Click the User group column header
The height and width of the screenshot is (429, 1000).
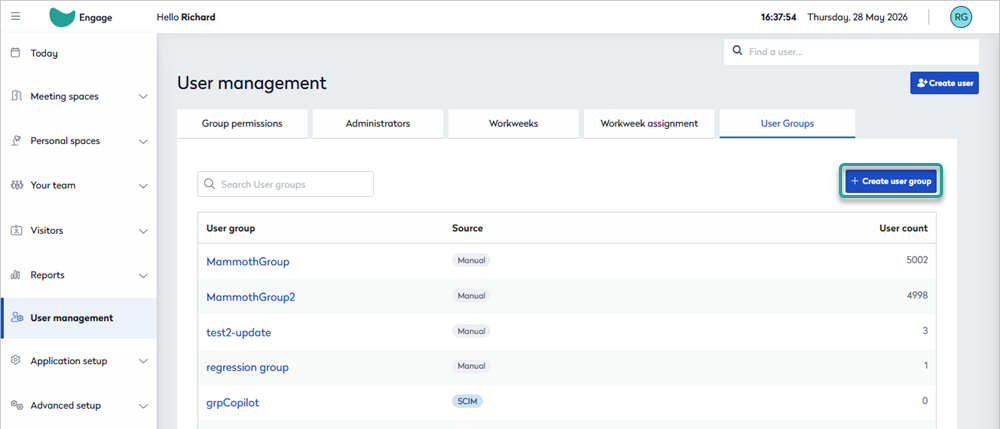[231, 228]
